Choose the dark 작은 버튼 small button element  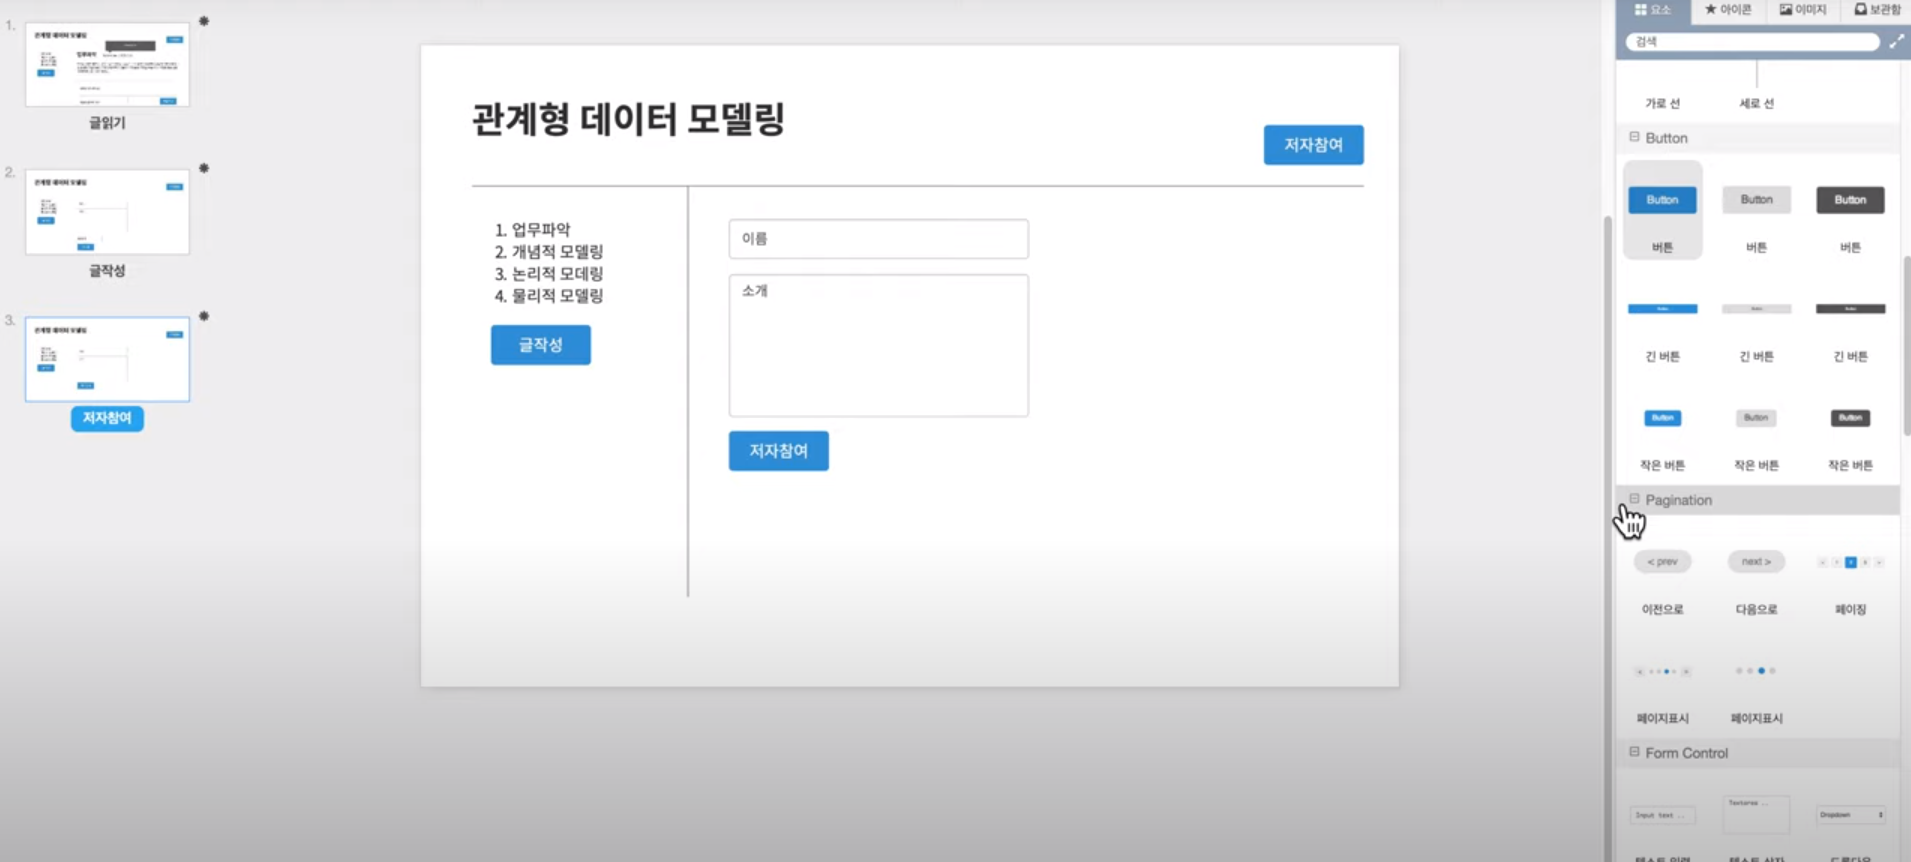[1850, 418]
